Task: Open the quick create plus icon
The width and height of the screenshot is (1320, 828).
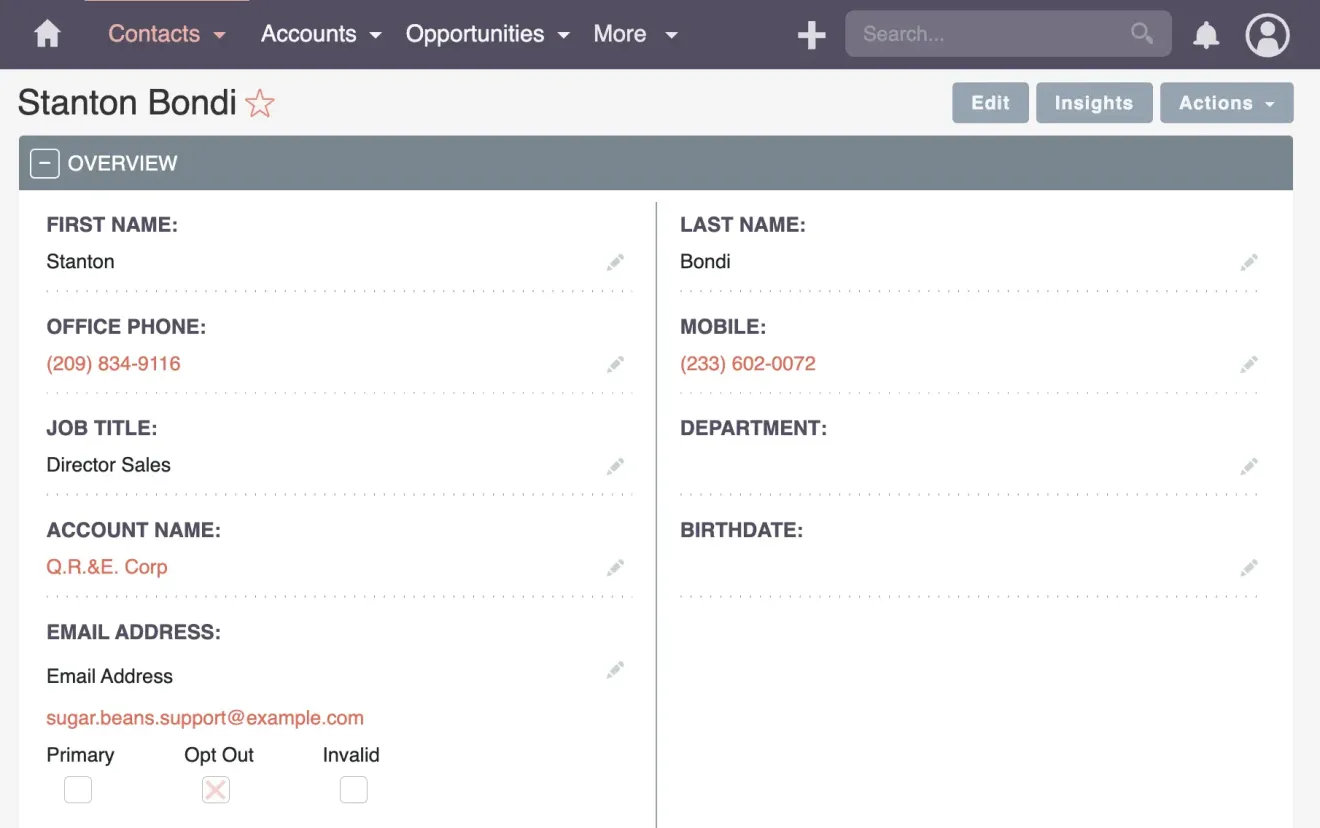Action: (811, 33)
